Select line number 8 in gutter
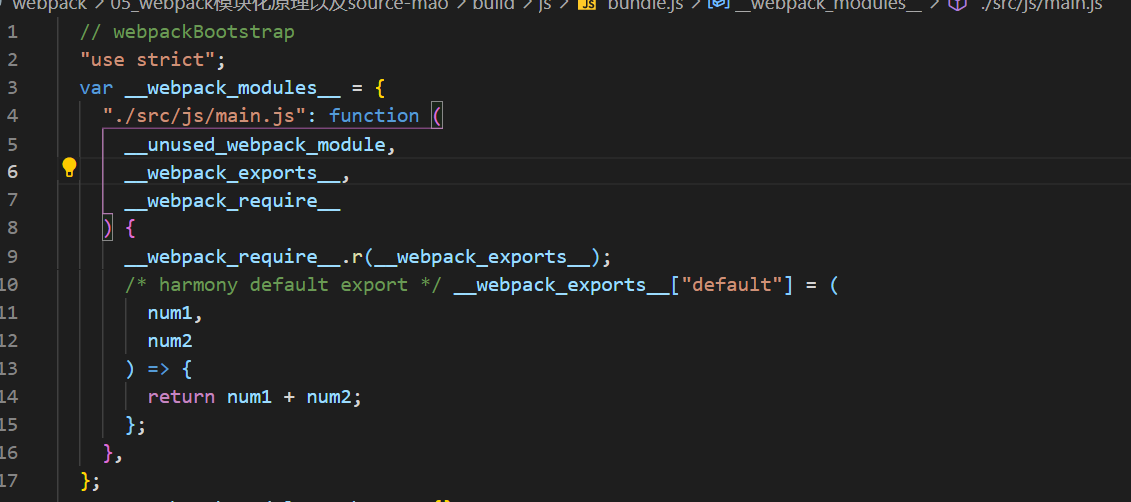1131x502 pixels. (12, 228)
